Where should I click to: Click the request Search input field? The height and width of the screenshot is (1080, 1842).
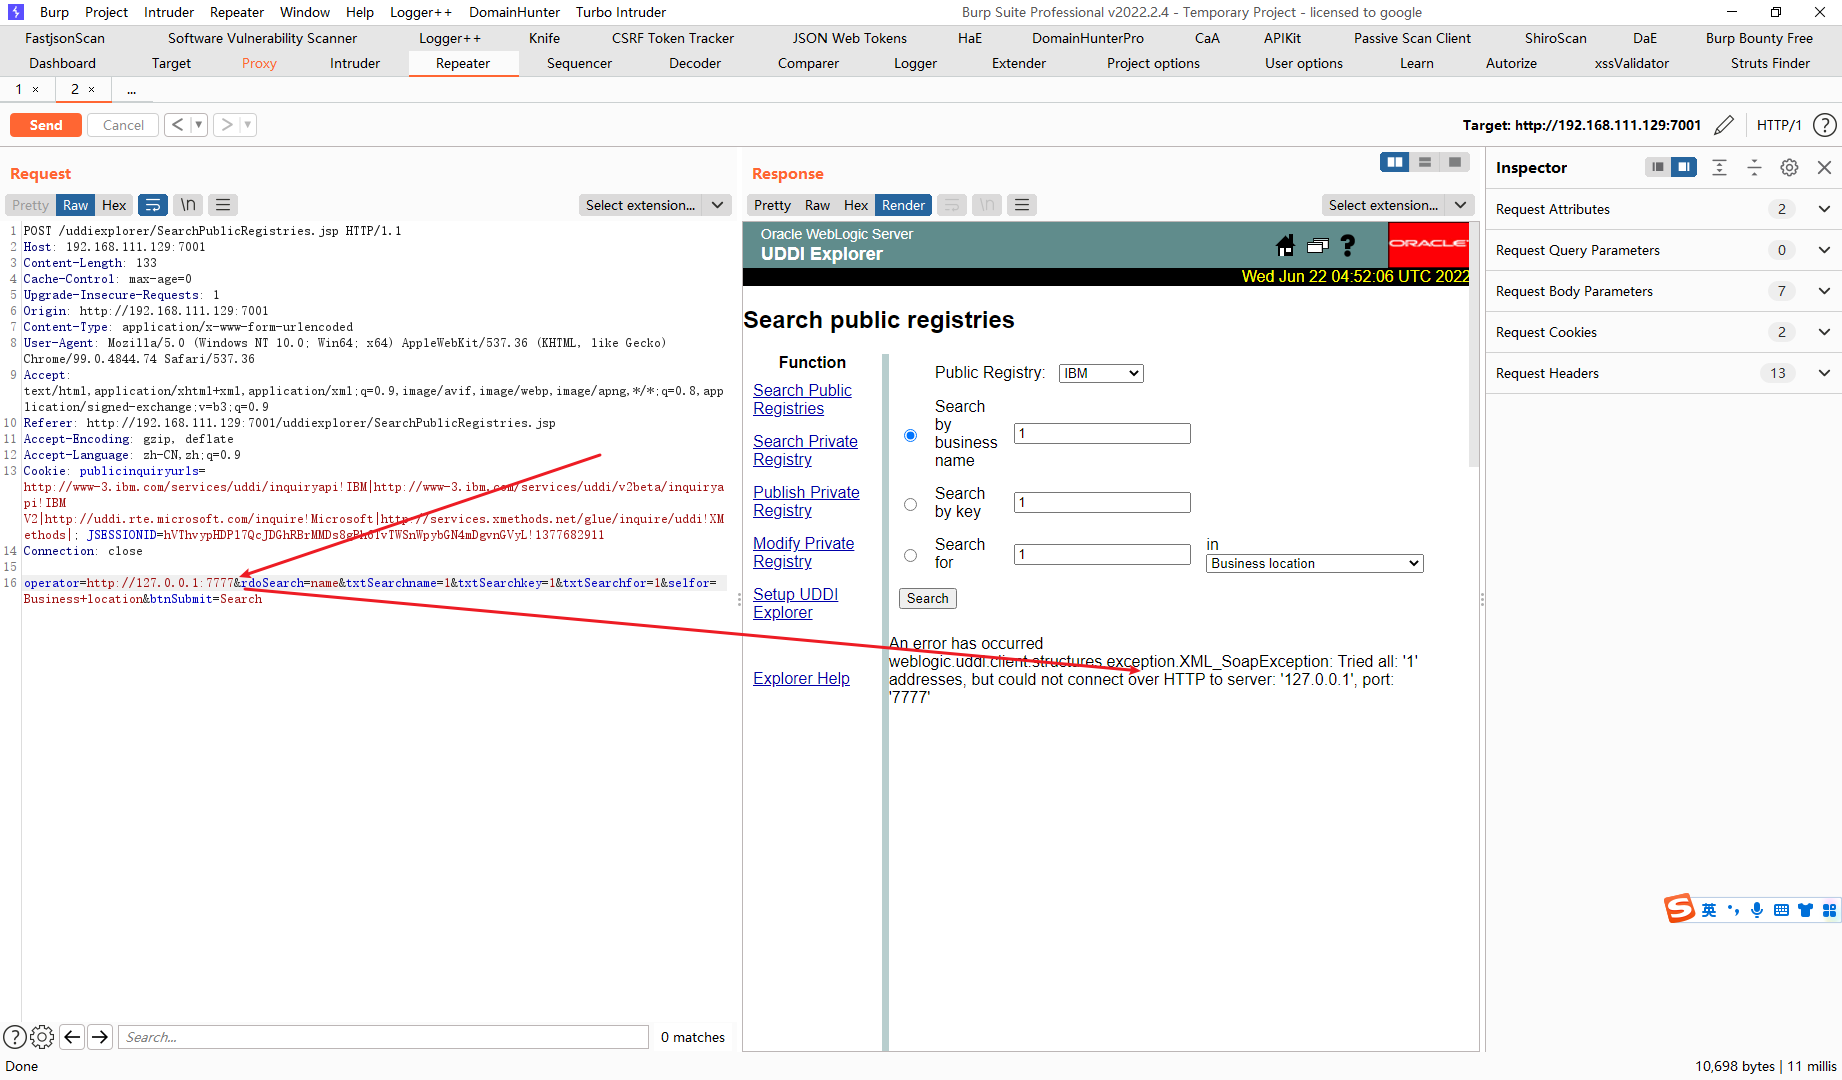[383, 1037]
